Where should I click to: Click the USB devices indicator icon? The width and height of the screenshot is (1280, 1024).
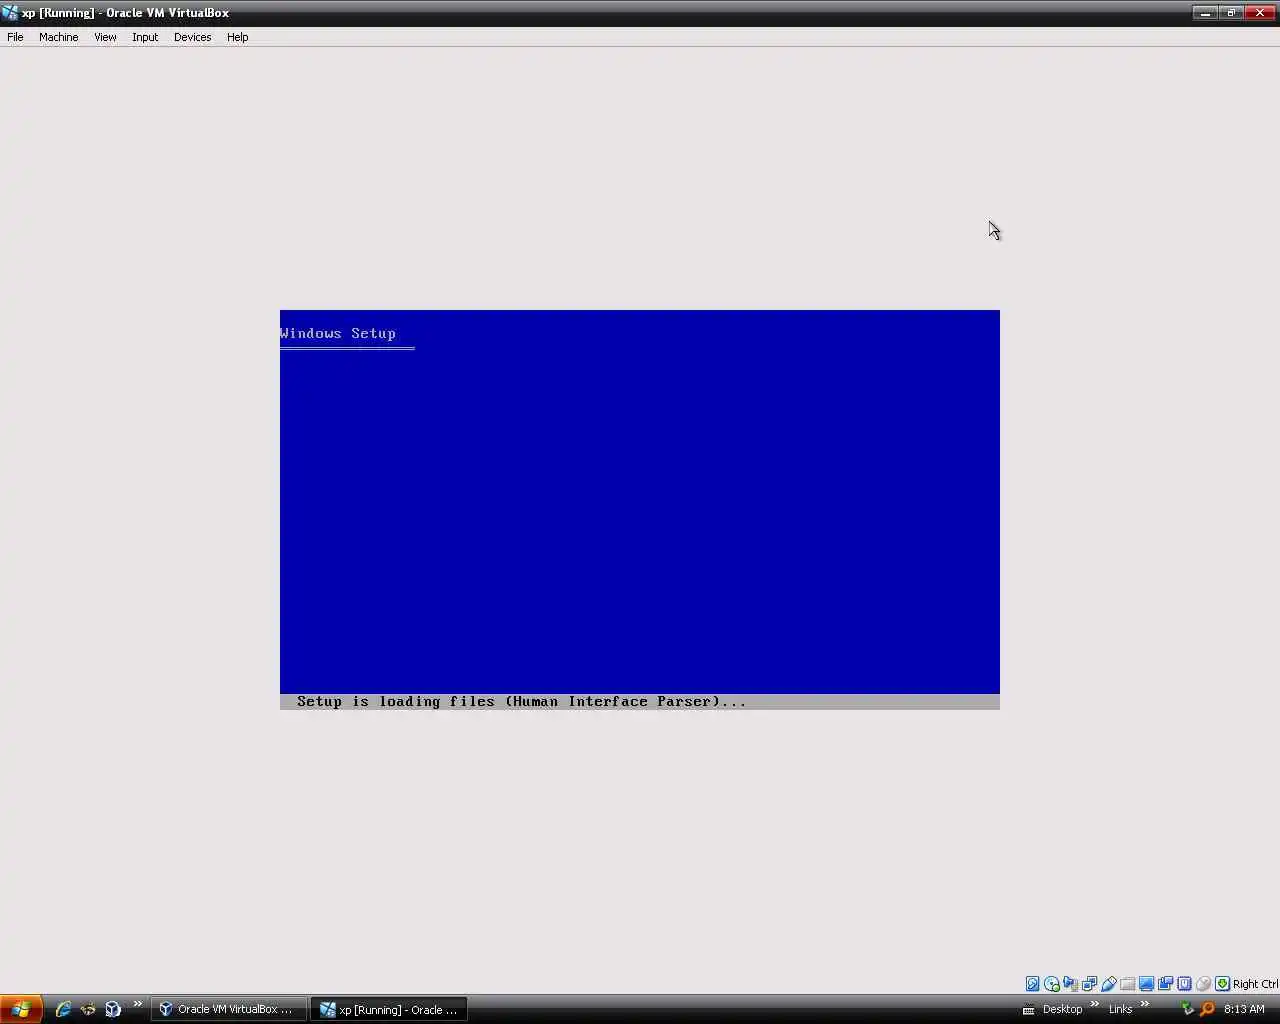coord(1108,984)
